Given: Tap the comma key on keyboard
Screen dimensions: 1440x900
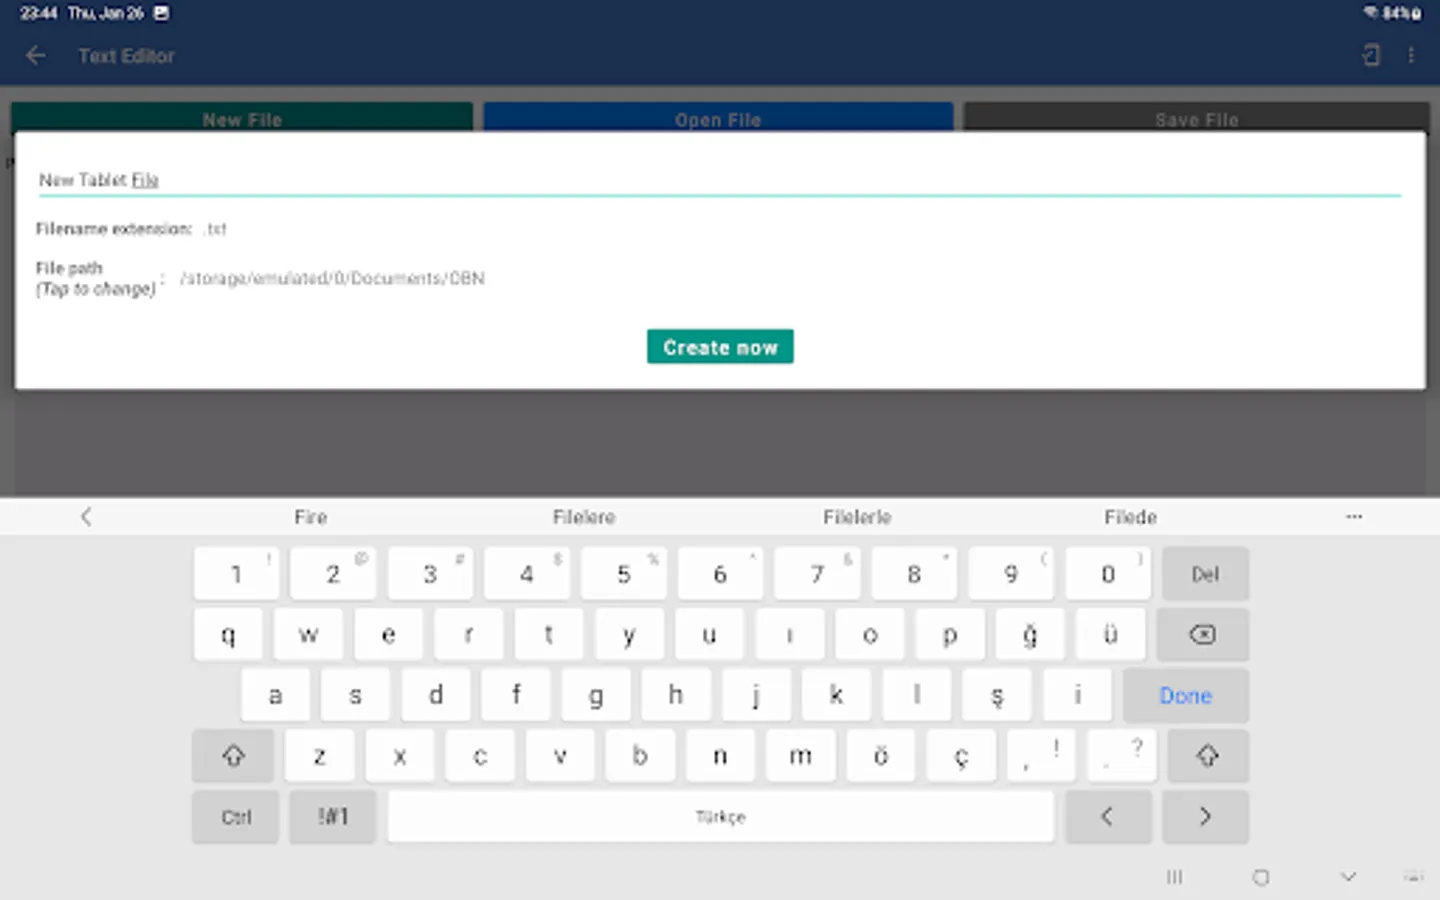Looking at the screenshot, I should tap(1041, 756).
